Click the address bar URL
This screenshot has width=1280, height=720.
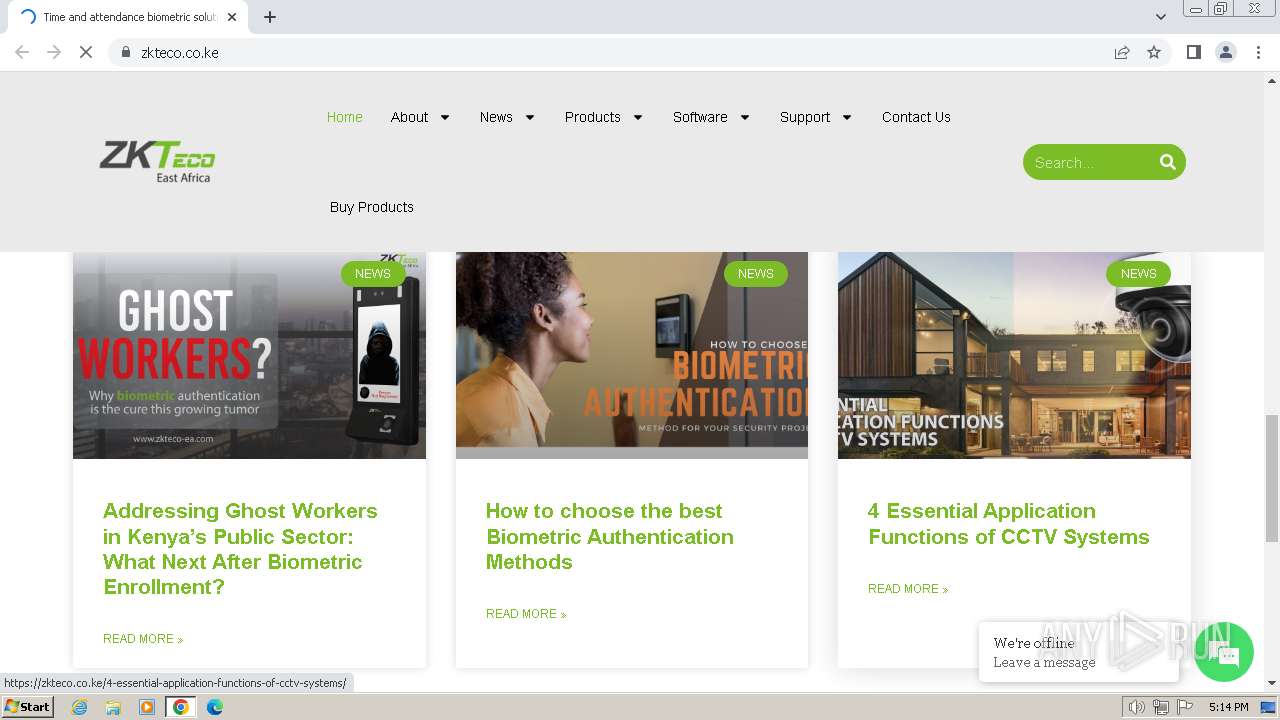(x=180, y=52)
